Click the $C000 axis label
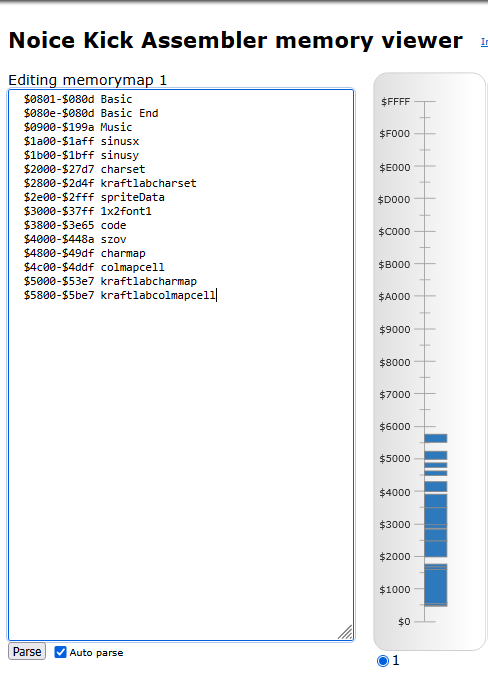 tap(394, 232)
